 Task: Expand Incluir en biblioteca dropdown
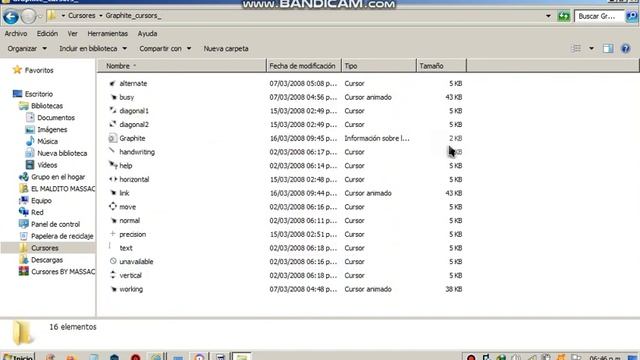tap(93, 49)
